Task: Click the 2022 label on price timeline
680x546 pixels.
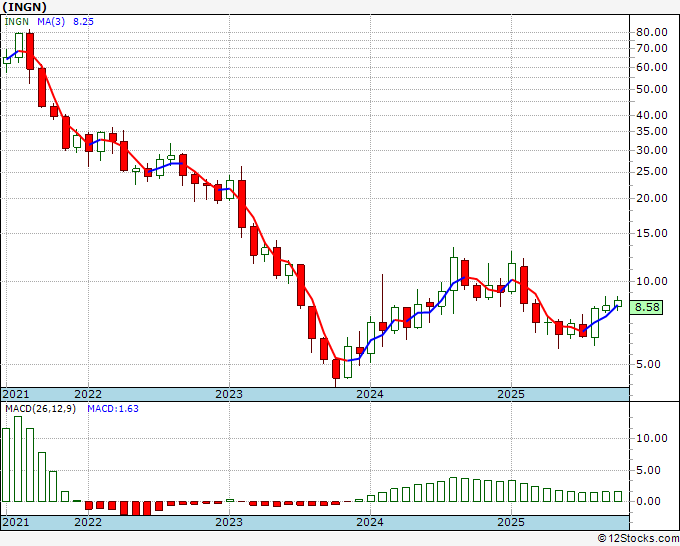Action: [88, 394]
